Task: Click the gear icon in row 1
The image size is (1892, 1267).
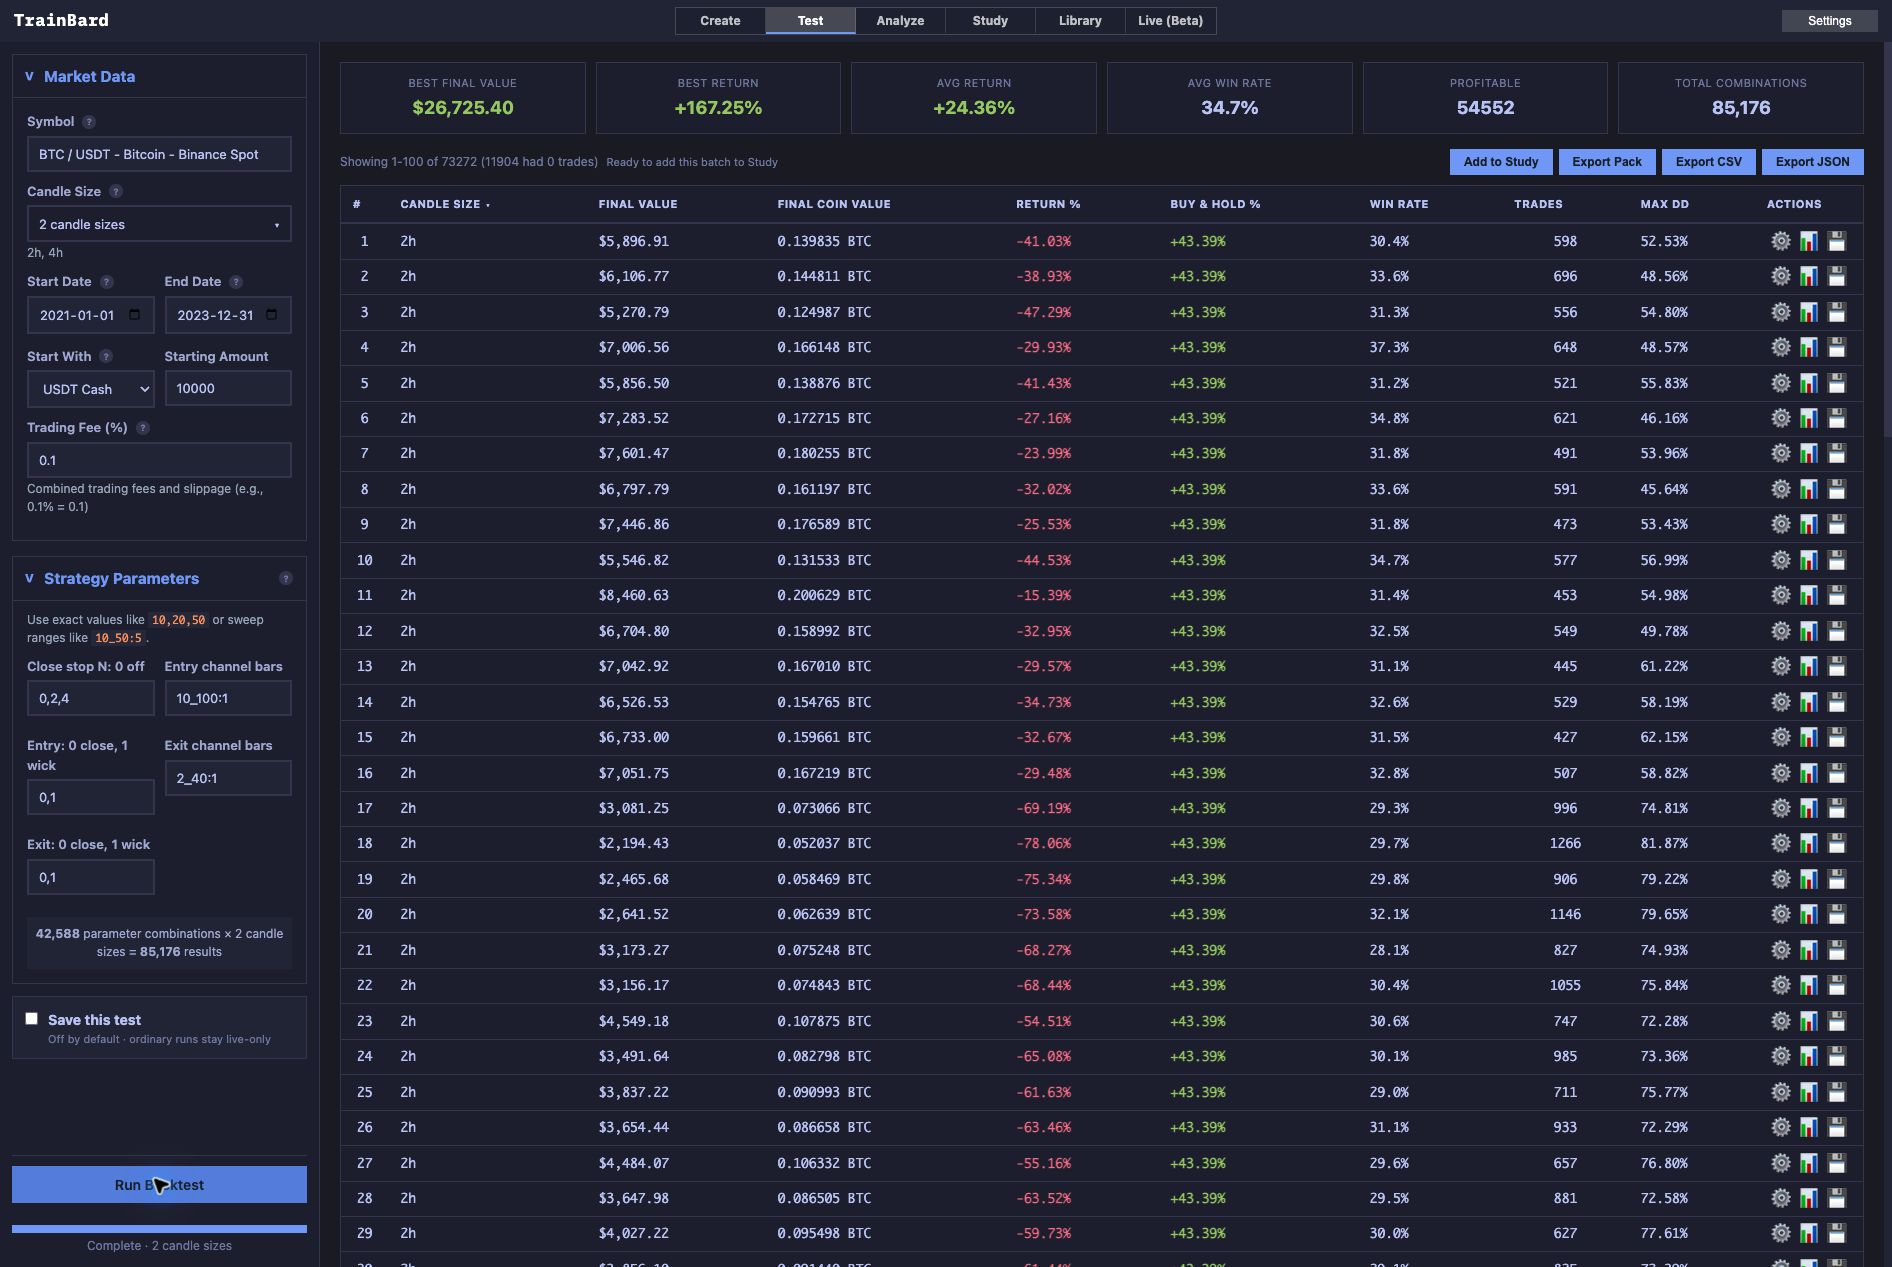Action: click(x=1780, y=241)
